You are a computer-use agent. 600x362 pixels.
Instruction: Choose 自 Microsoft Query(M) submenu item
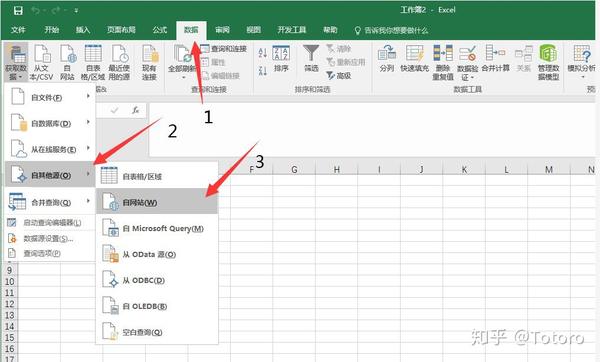coord(157,228)
